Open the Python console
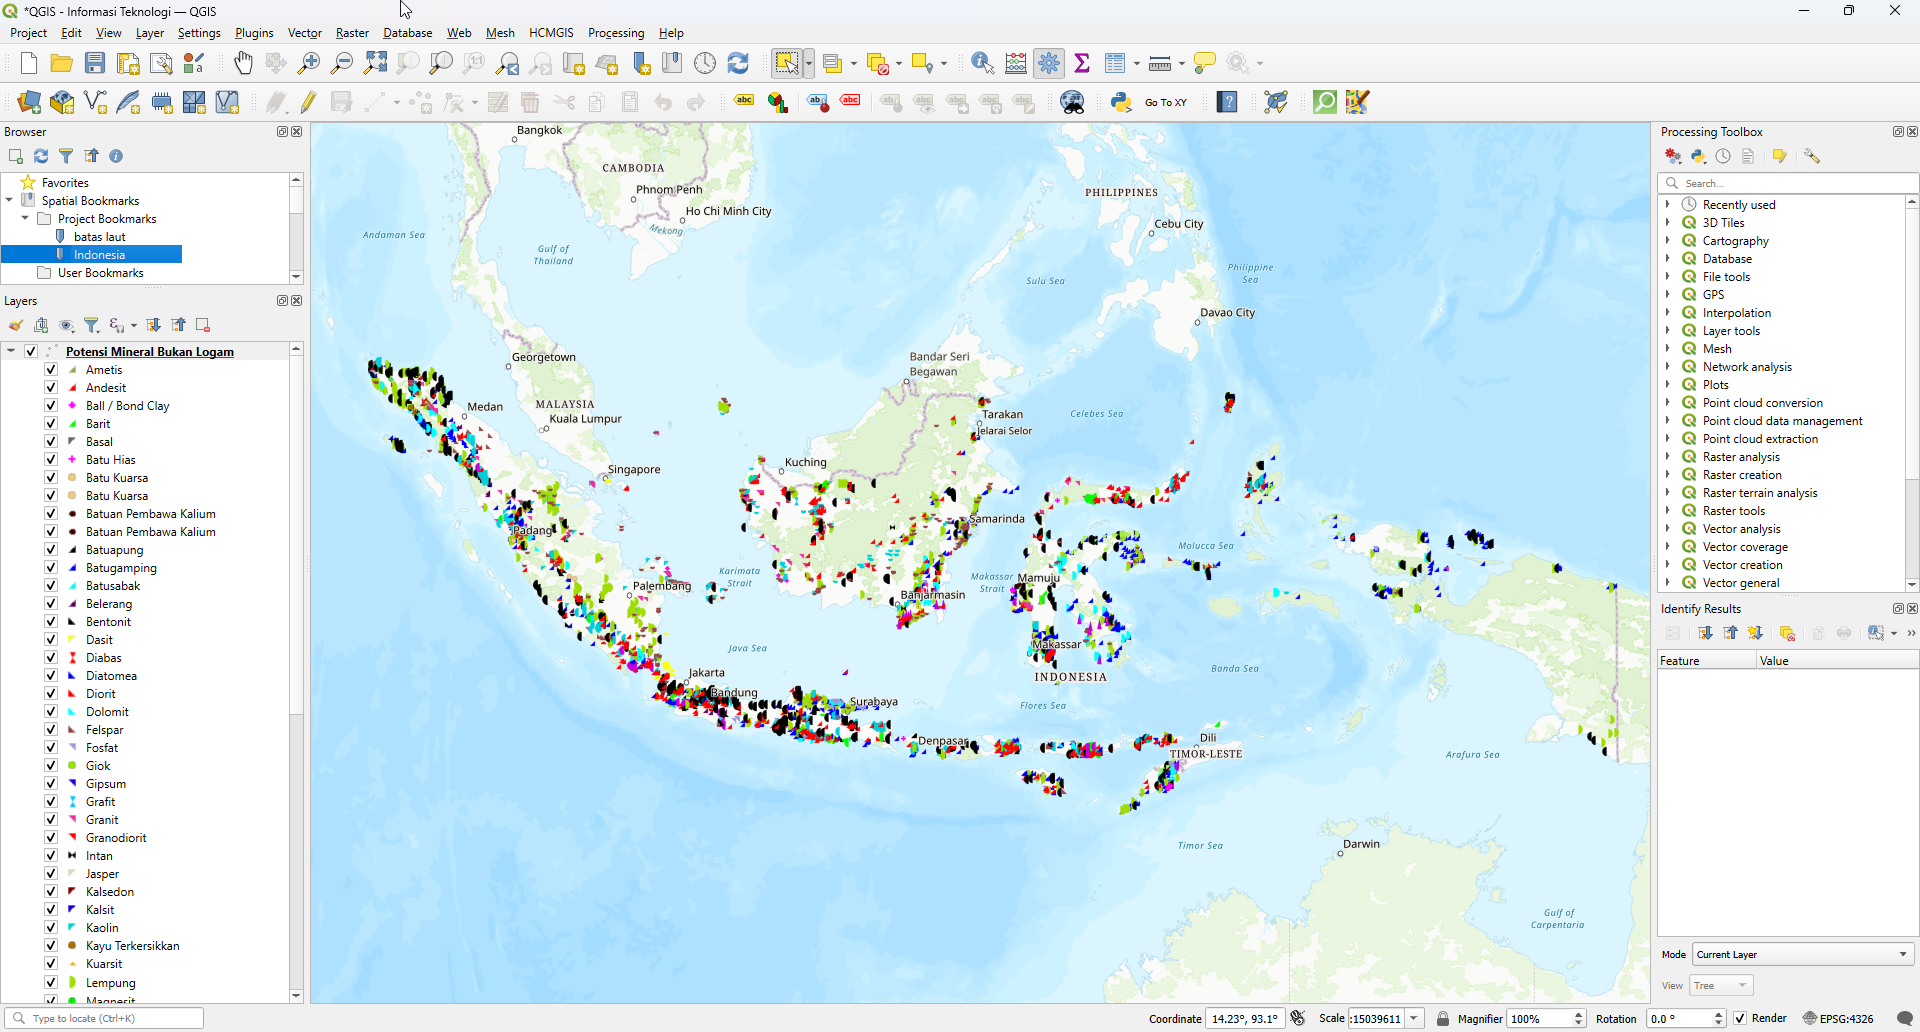Viewport: 1920px width, 1032px height. pos(1121,102)
